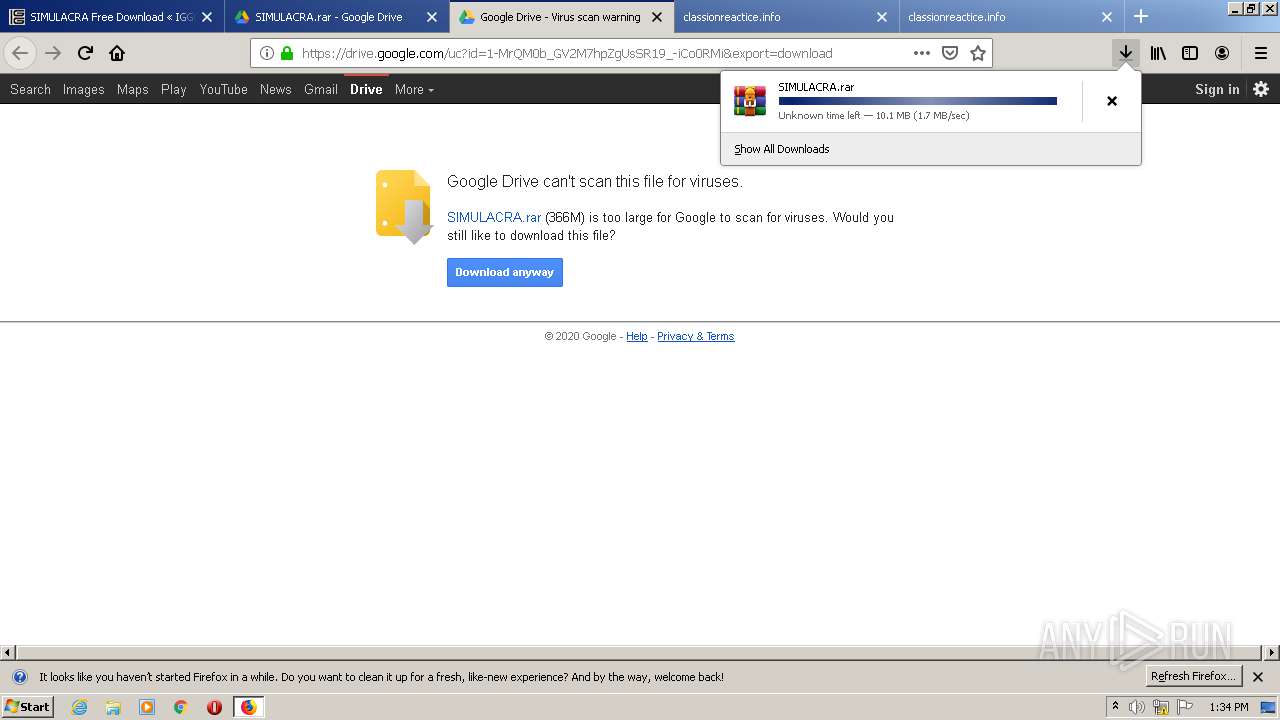The height and width of the screenshot is (720, 1280).
Task: Open the SIMULACRA.rar file link
Action: 494,217
